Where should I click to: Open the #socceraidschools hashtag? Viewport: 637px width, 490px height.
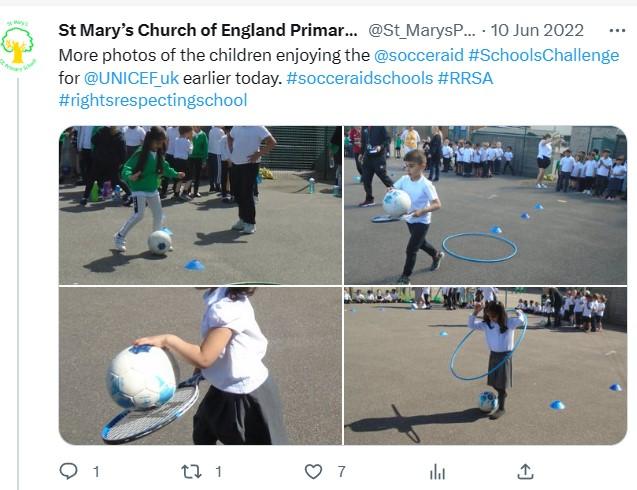pos(359,77)
